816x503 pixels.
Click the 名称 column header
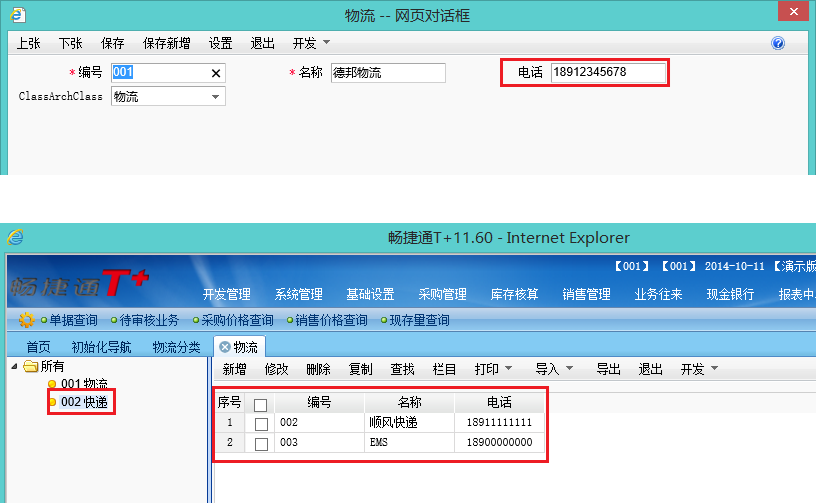point(410,402)
